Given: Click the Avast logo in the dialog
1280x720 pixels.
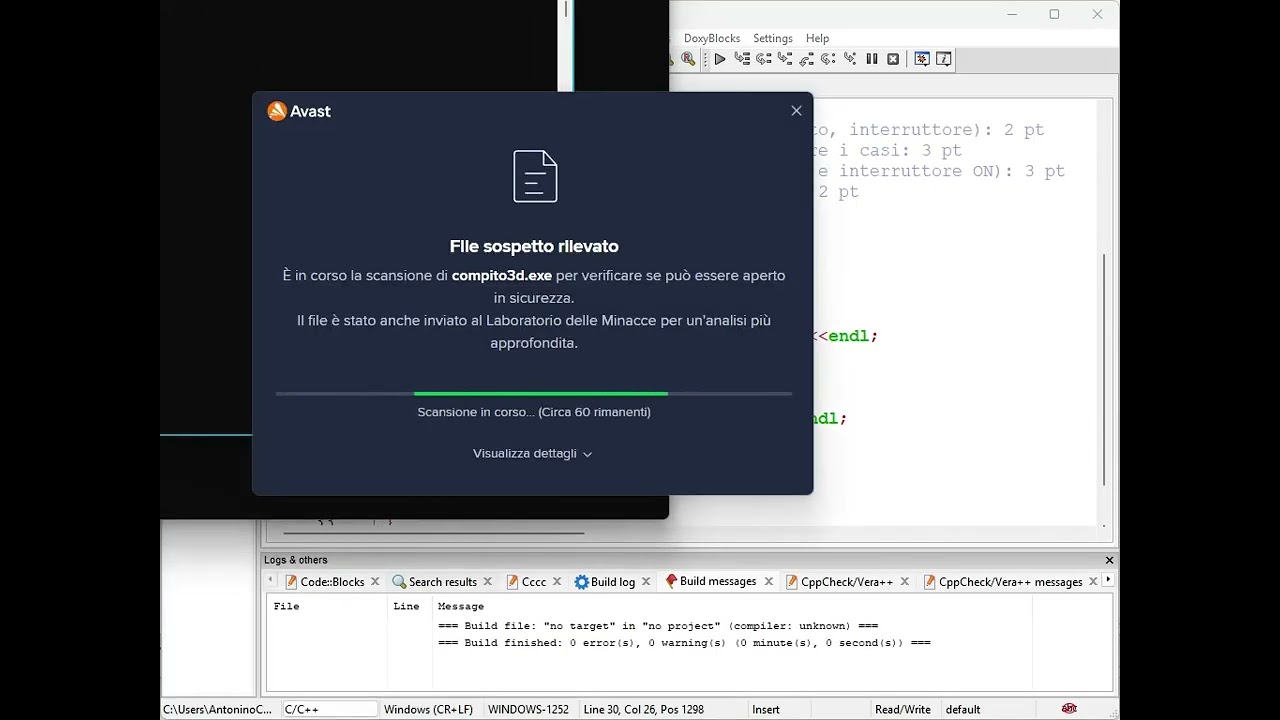Looking at the screenshot, I should [299, 111].
